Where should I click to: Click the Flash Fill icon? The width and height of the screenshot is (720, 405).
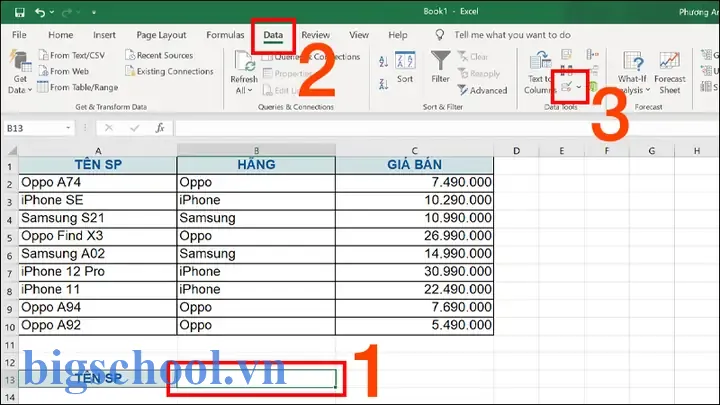click(x=567, y=55)
